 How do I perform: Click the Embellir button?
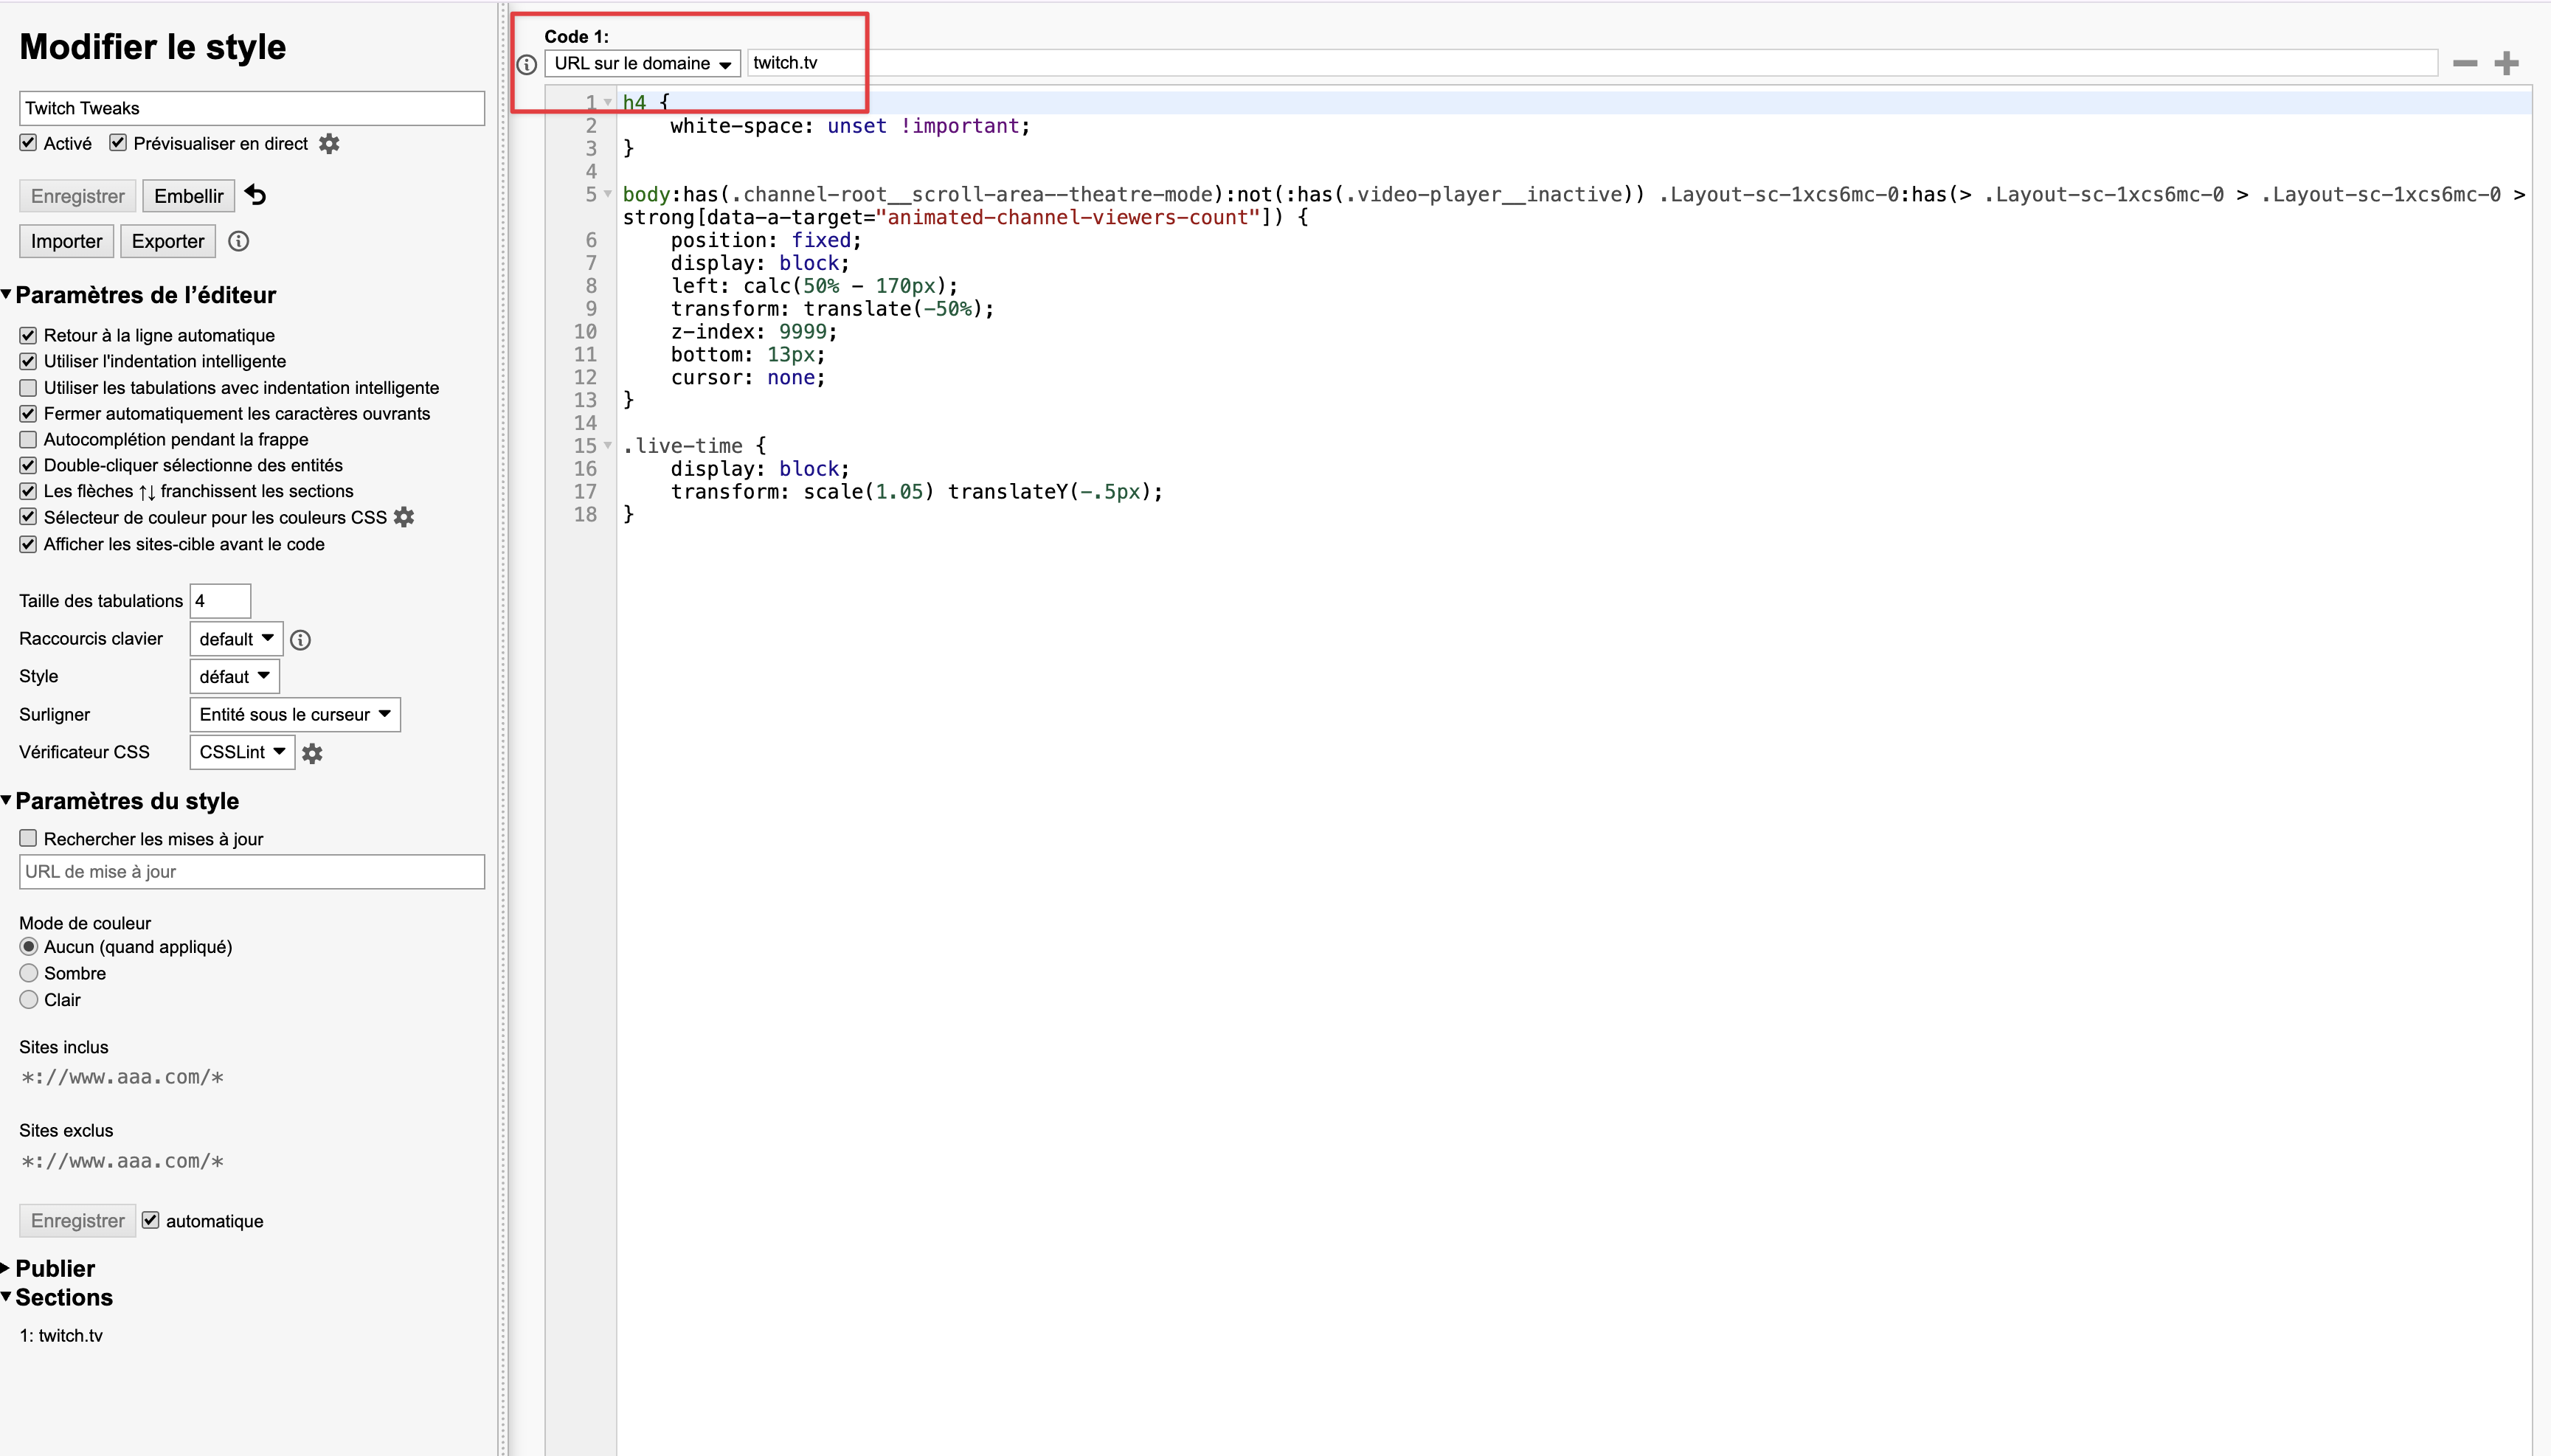coord(188,196)
